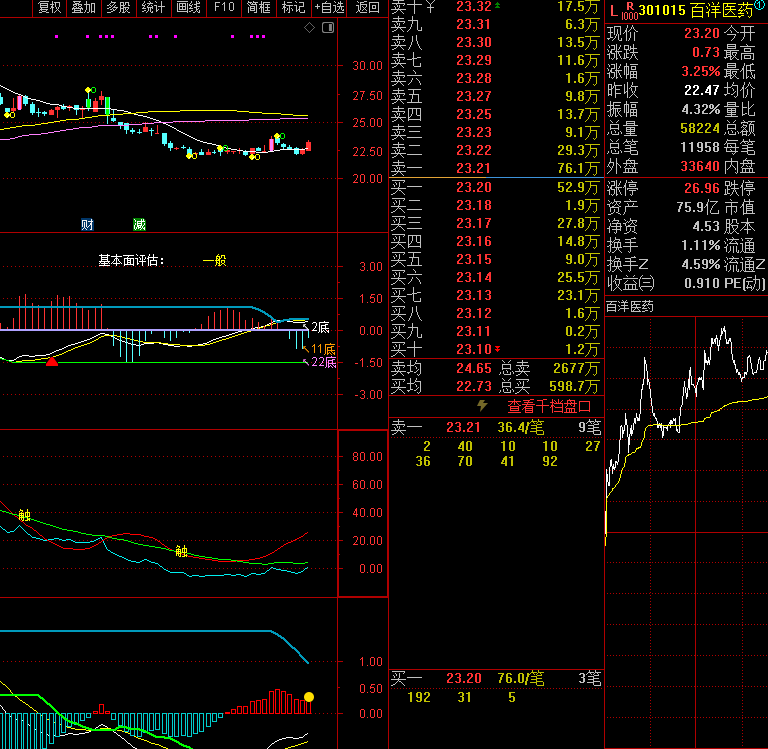Click the yellow dot on MACD histogram

pos(309,696)
